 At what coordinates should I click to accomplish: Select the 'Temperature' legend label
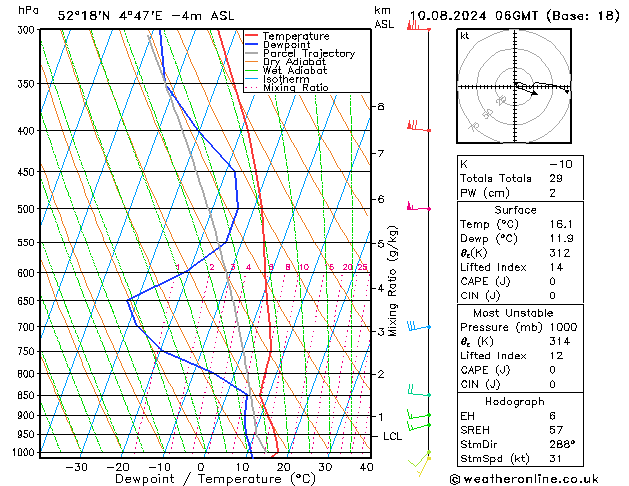[x=296, y=36]
